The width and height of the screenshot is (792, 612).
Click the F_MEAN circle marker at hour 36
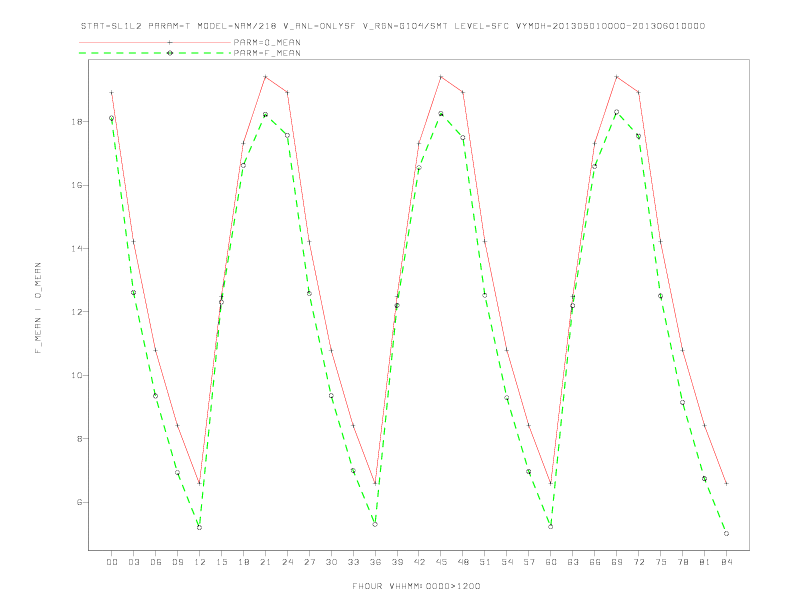[375, 525]
